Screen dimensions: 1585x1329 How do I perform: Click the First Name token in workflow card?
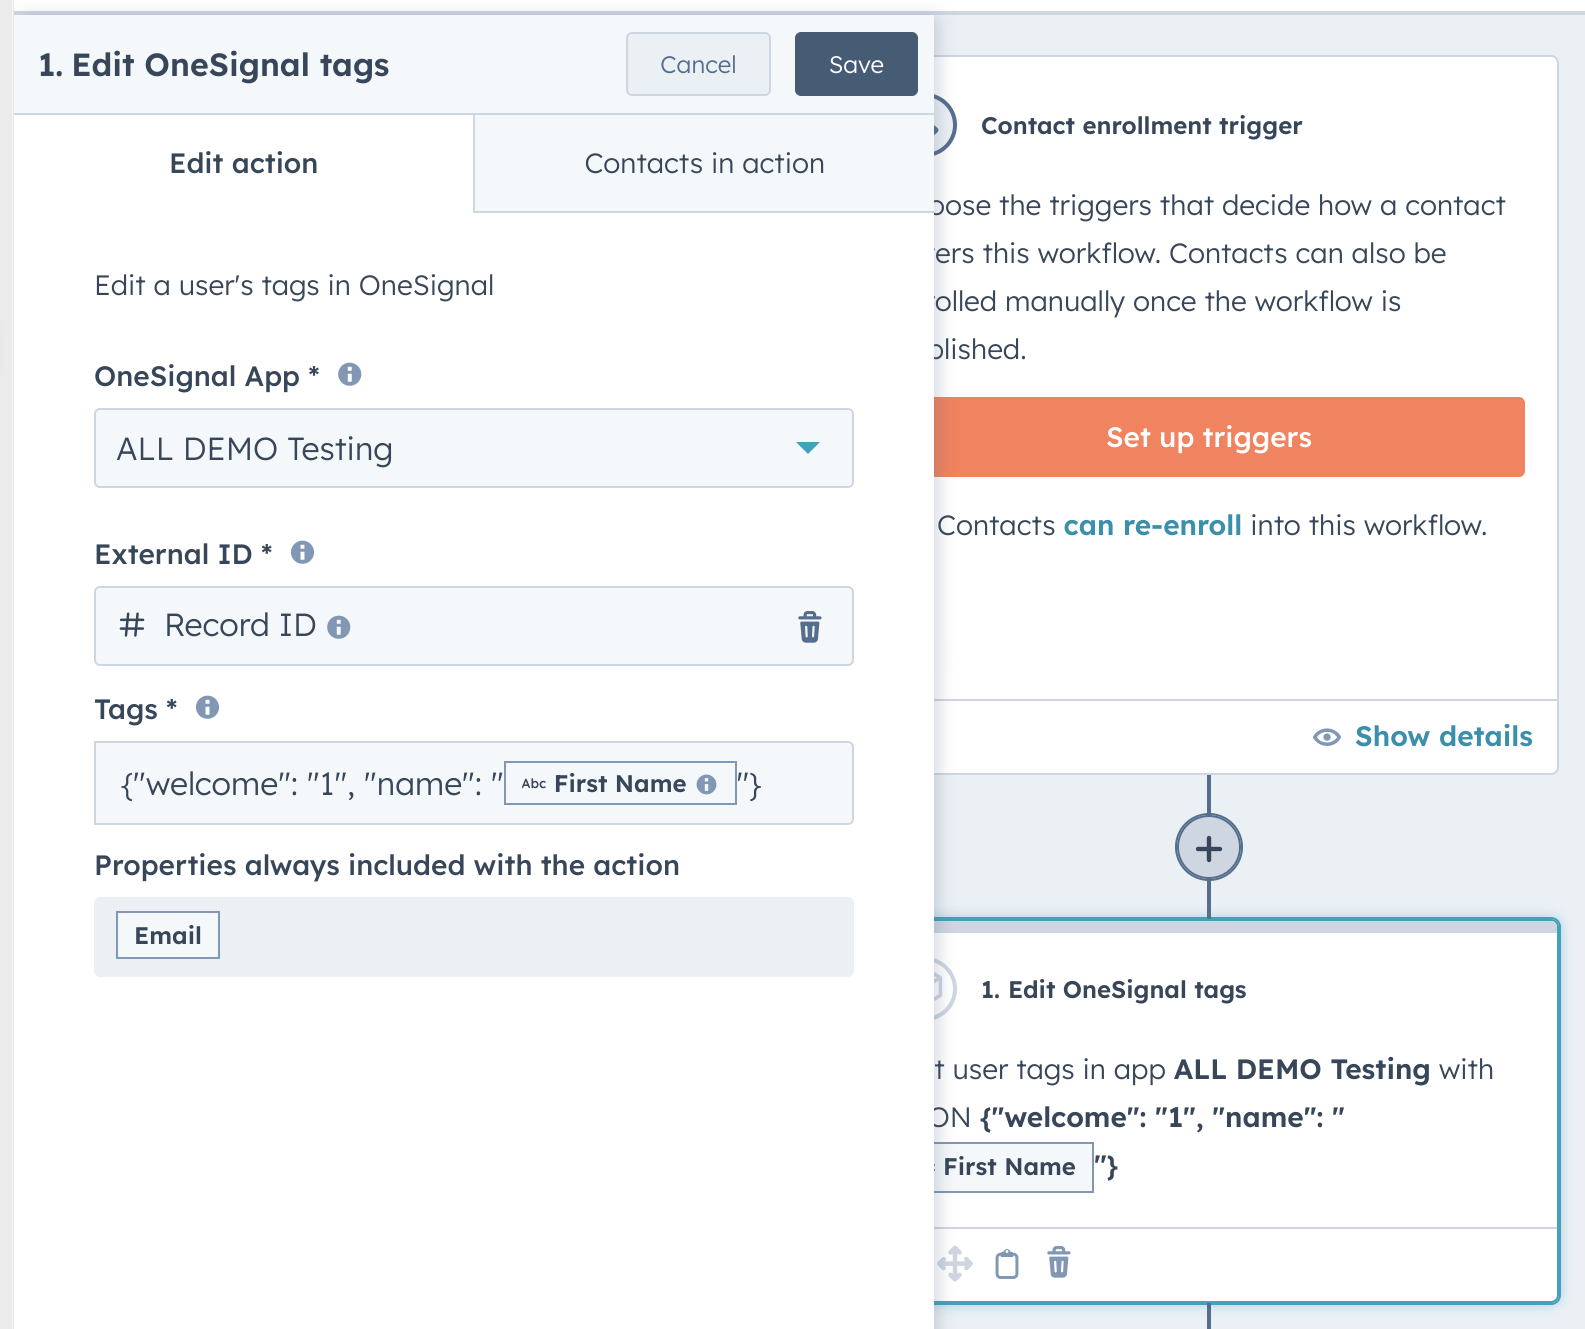(1012, 1167)
